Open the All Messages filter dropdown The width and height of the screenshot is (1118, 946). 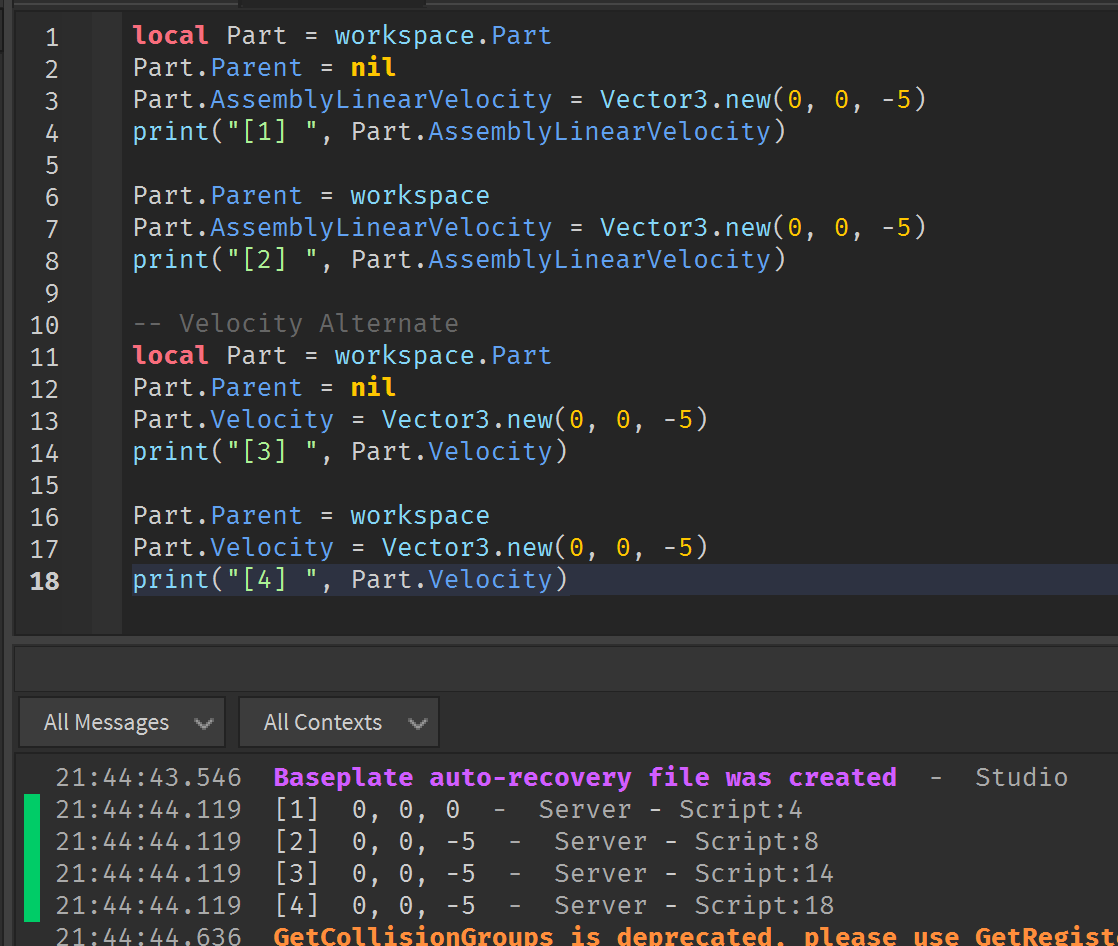(120, 722)
